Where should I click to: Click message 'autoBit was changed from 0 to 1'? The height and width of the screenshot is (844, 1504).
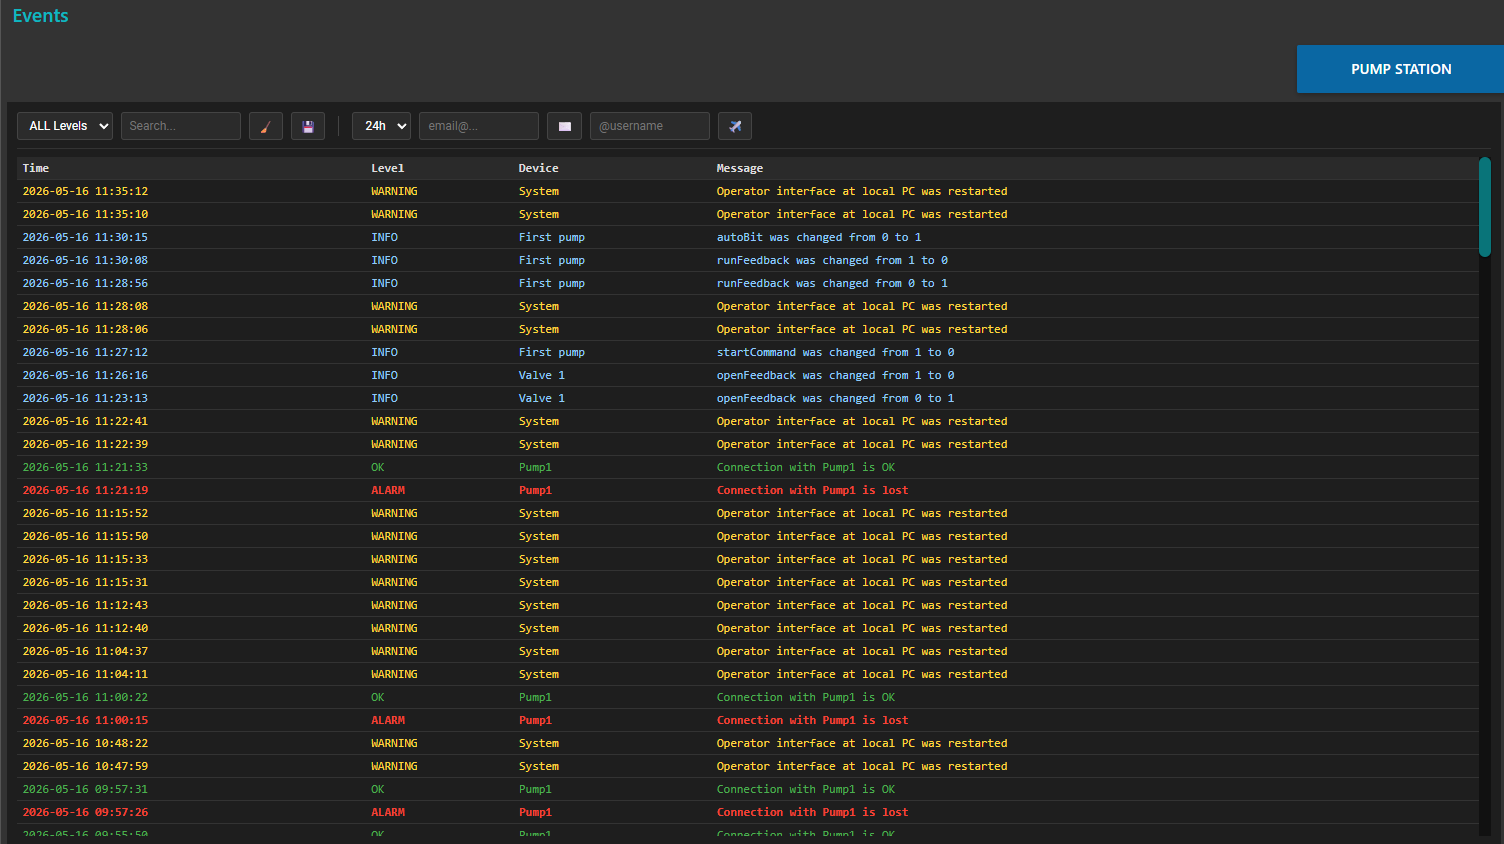tap(819, 237)
